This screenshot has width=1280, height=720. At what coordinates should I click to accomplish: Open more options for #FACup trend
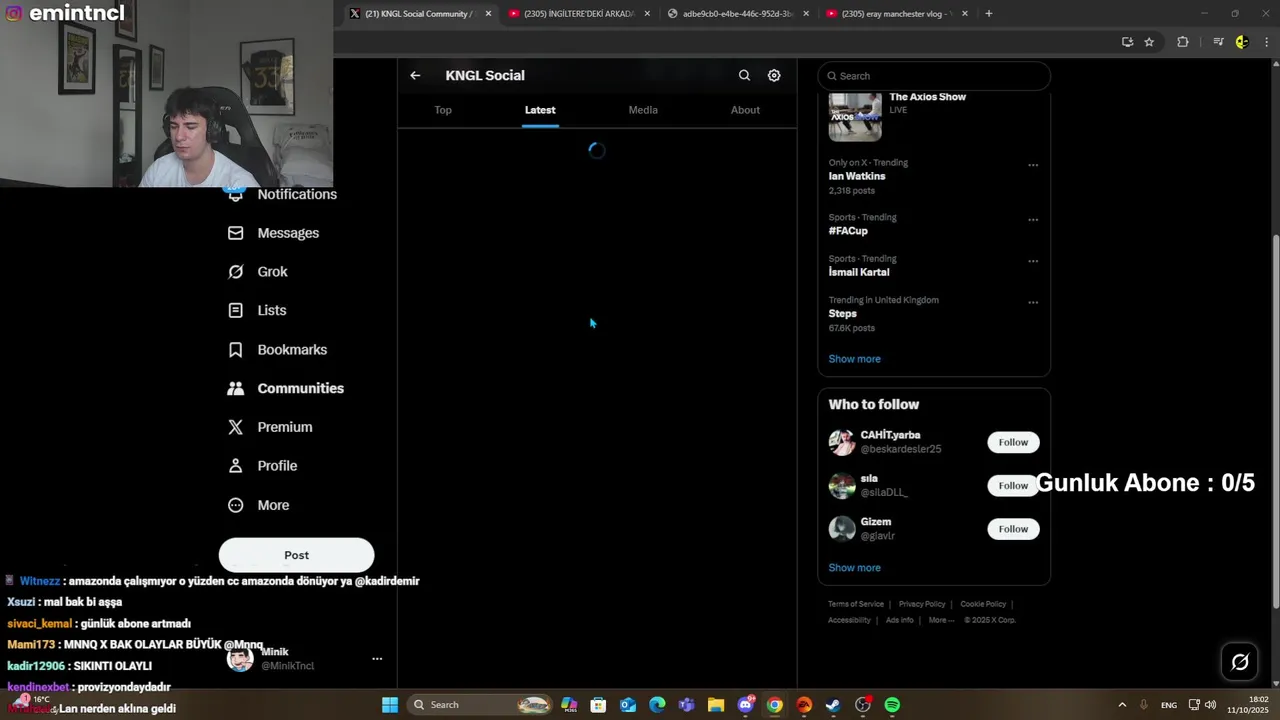(1033, 220)
